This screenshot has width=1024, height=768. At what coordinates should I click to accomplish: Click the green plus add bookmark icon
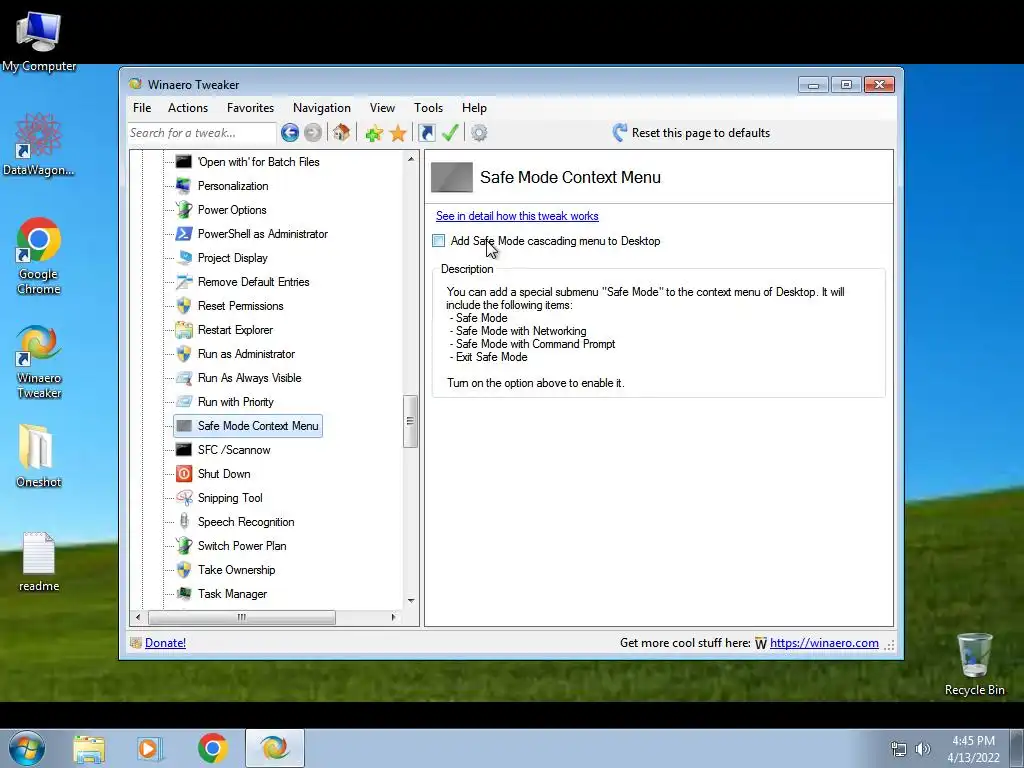[374, 133]
